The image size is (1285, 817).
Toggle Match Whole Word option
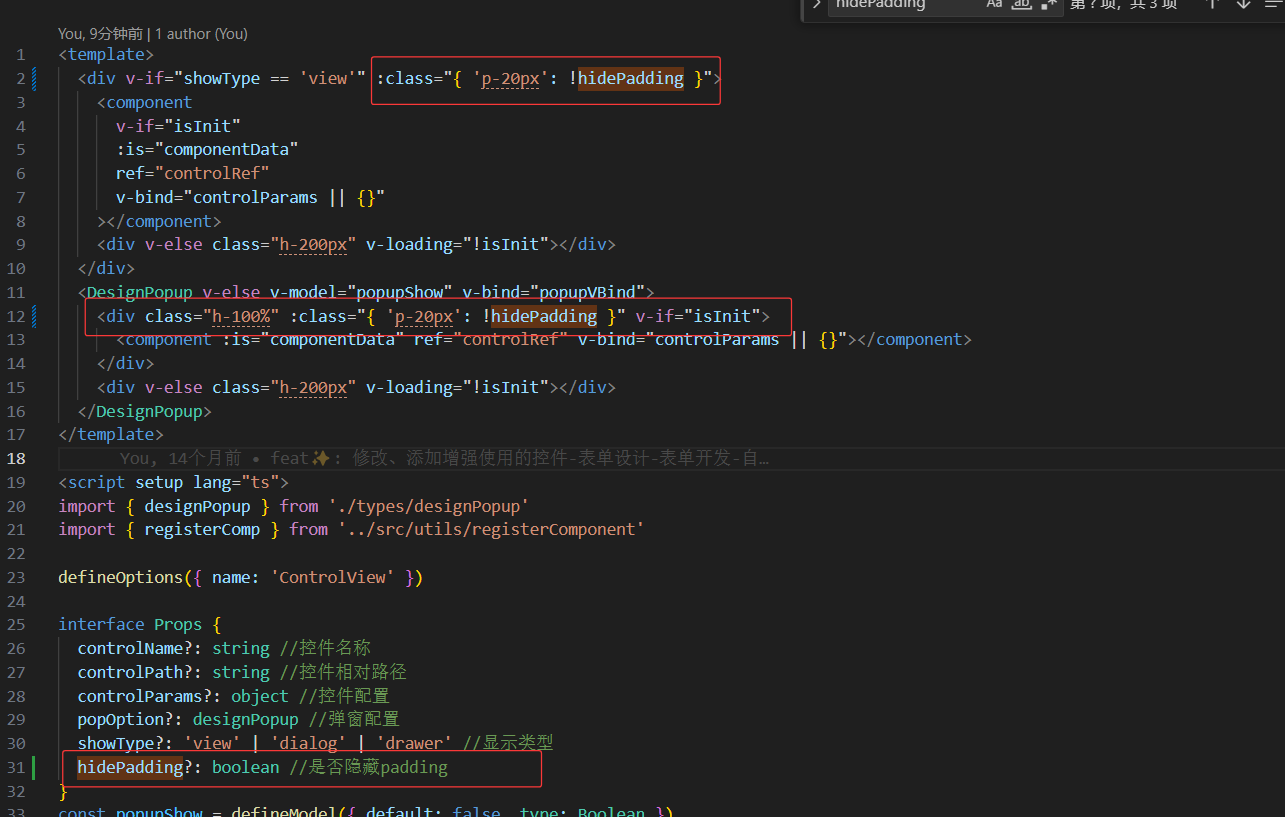[x=1021, y=4]
